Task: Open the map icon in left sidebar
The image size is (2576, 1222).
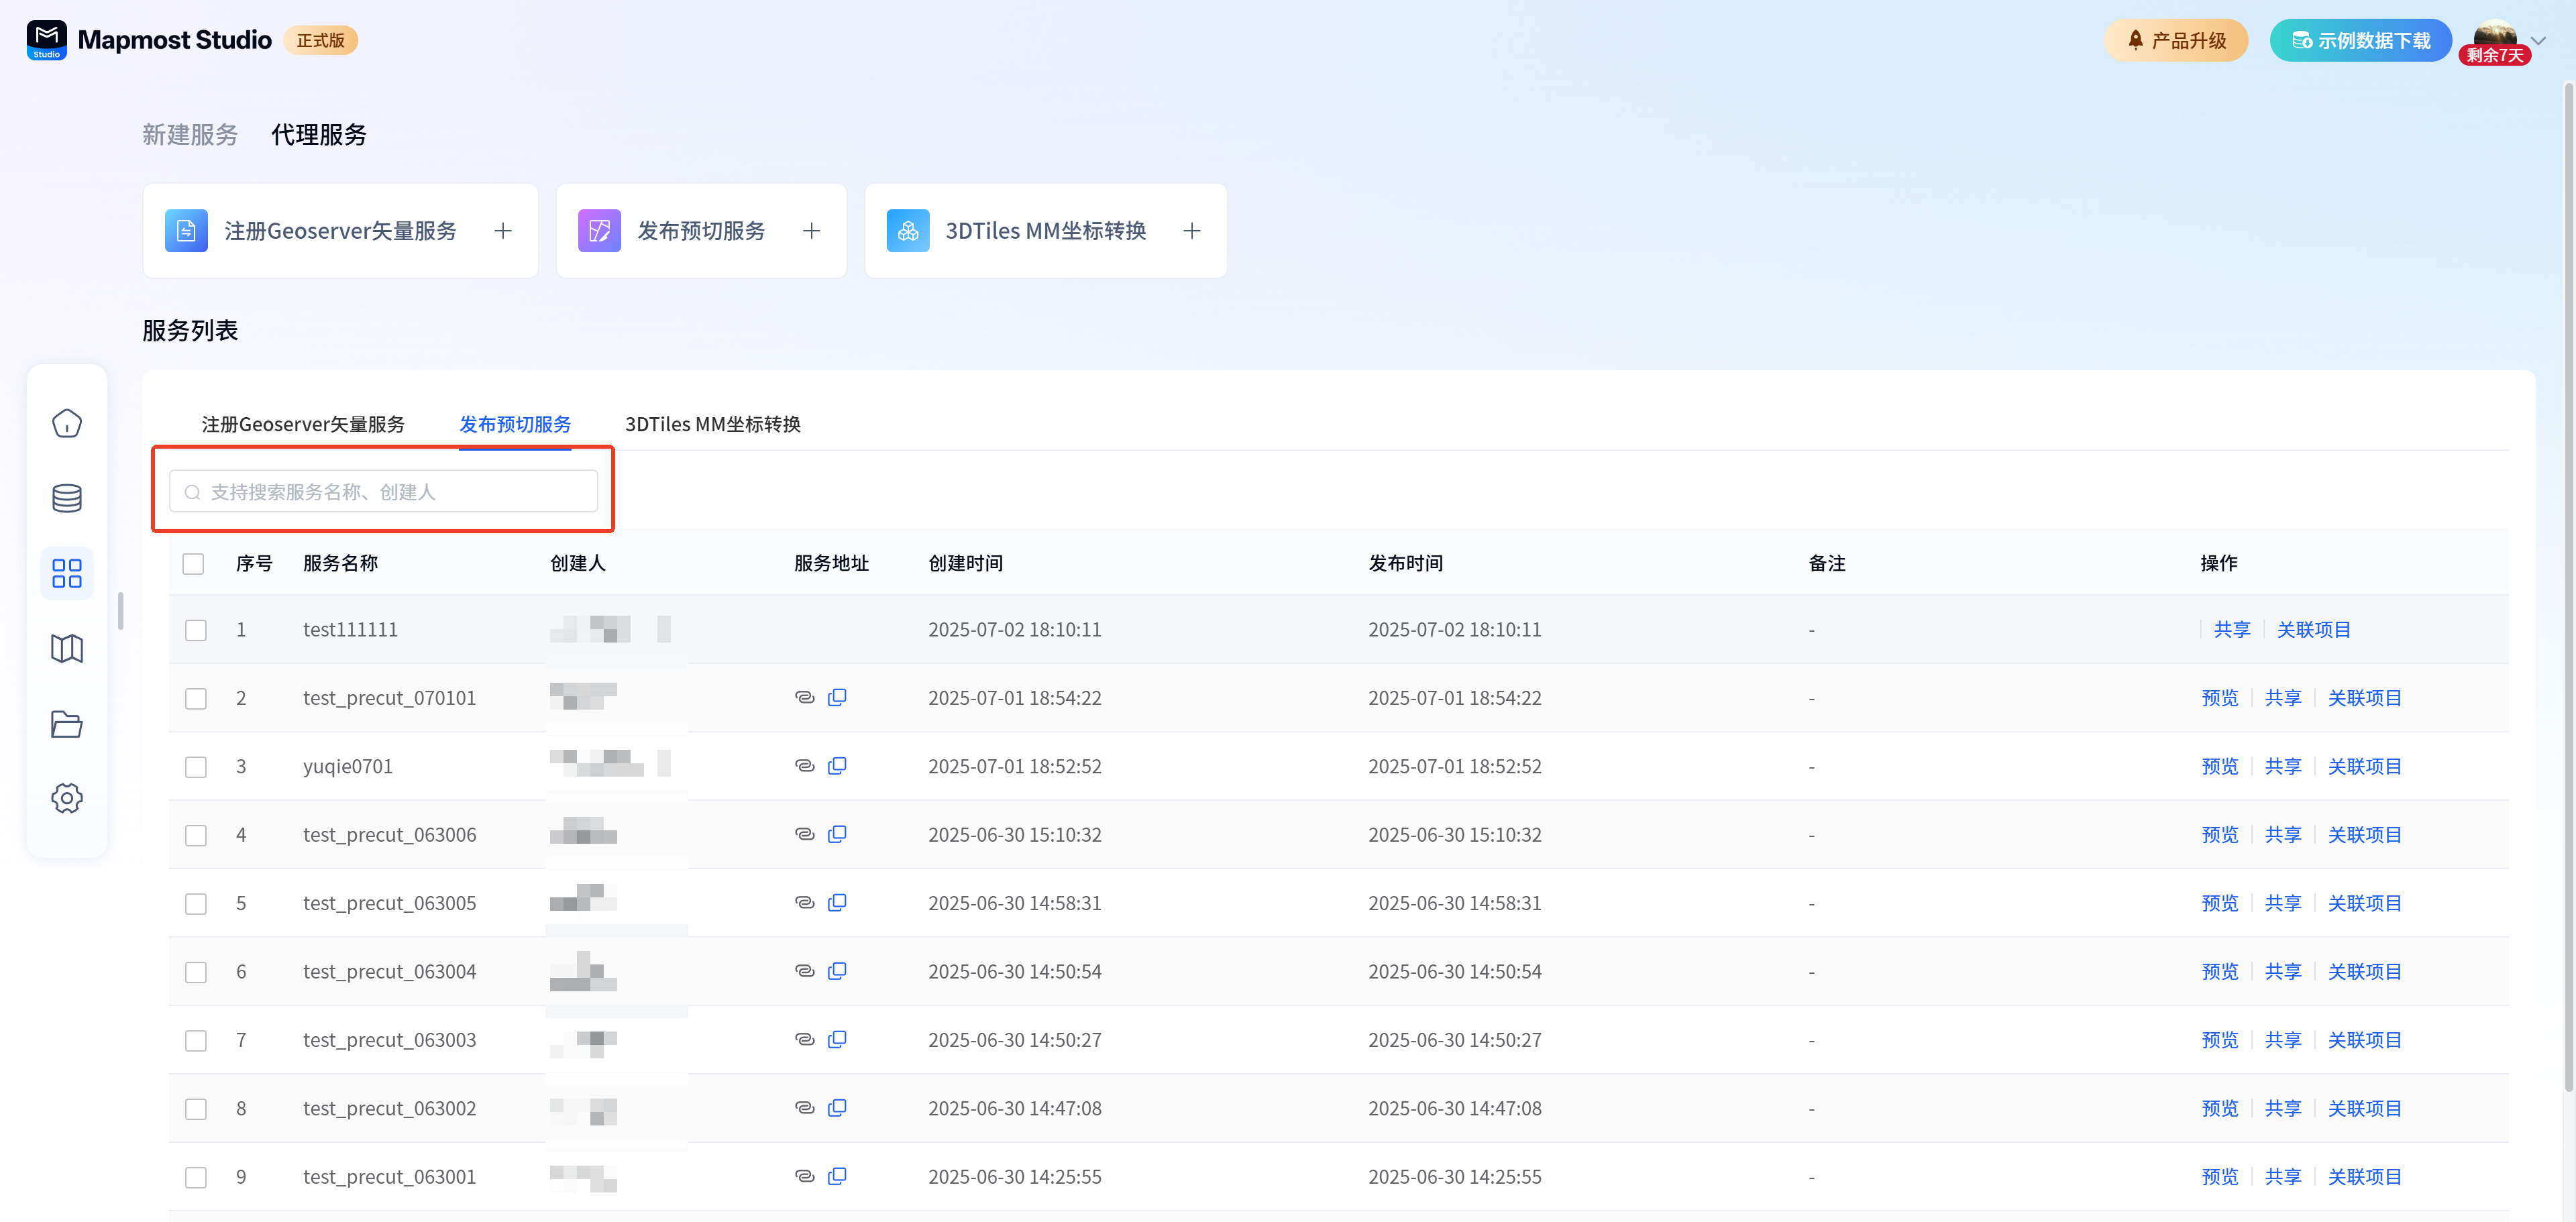Action: coord(67,649)
